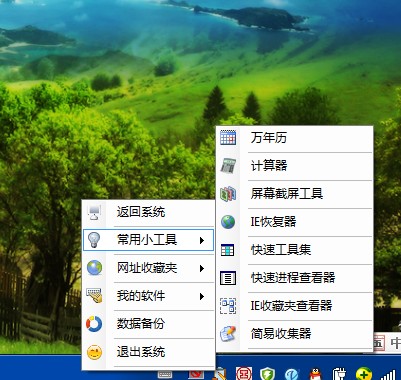Select IE恢复器 menu entry
Image resolution: width=401 pixels, height=380 pixels.
[294, 222]
